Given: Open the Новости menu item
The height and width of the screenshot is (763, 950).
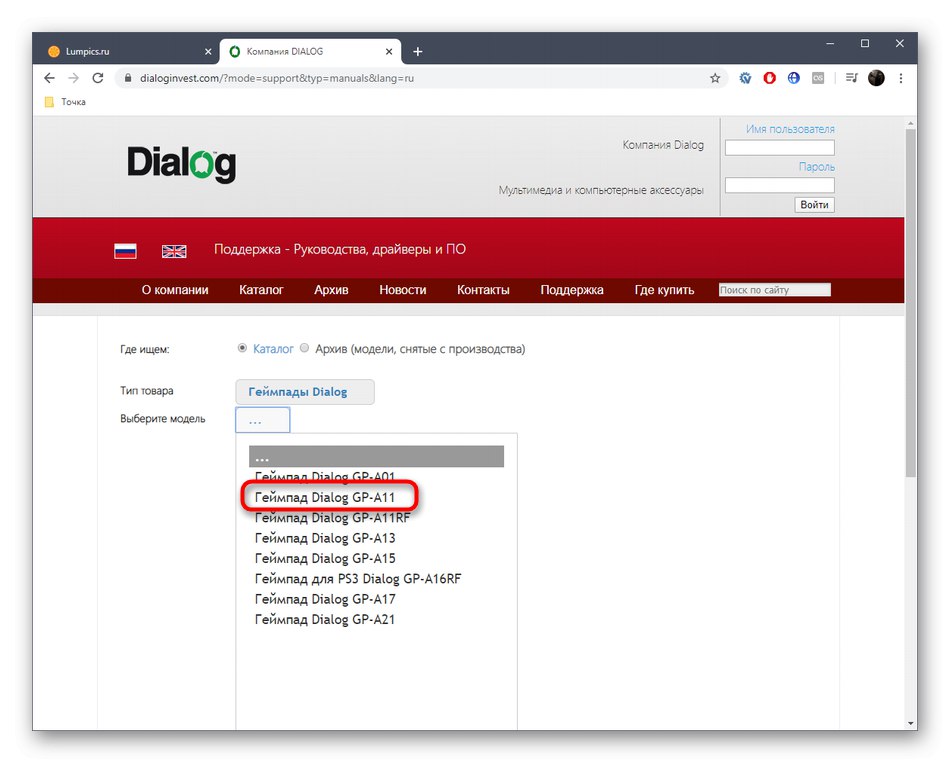Looking at the screenshot, I should pyautogui.click(x=403, y=290).
